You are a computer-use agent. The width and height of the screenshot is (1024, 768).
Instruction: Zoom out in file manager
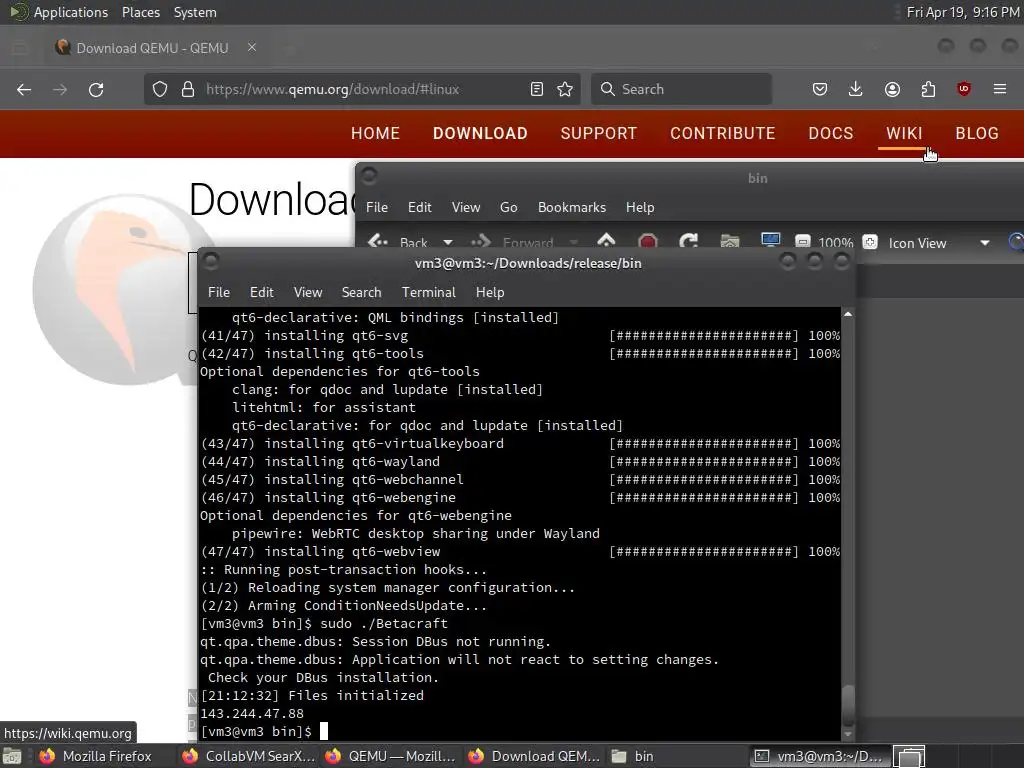pyautogui.click(x=803, y=242)
